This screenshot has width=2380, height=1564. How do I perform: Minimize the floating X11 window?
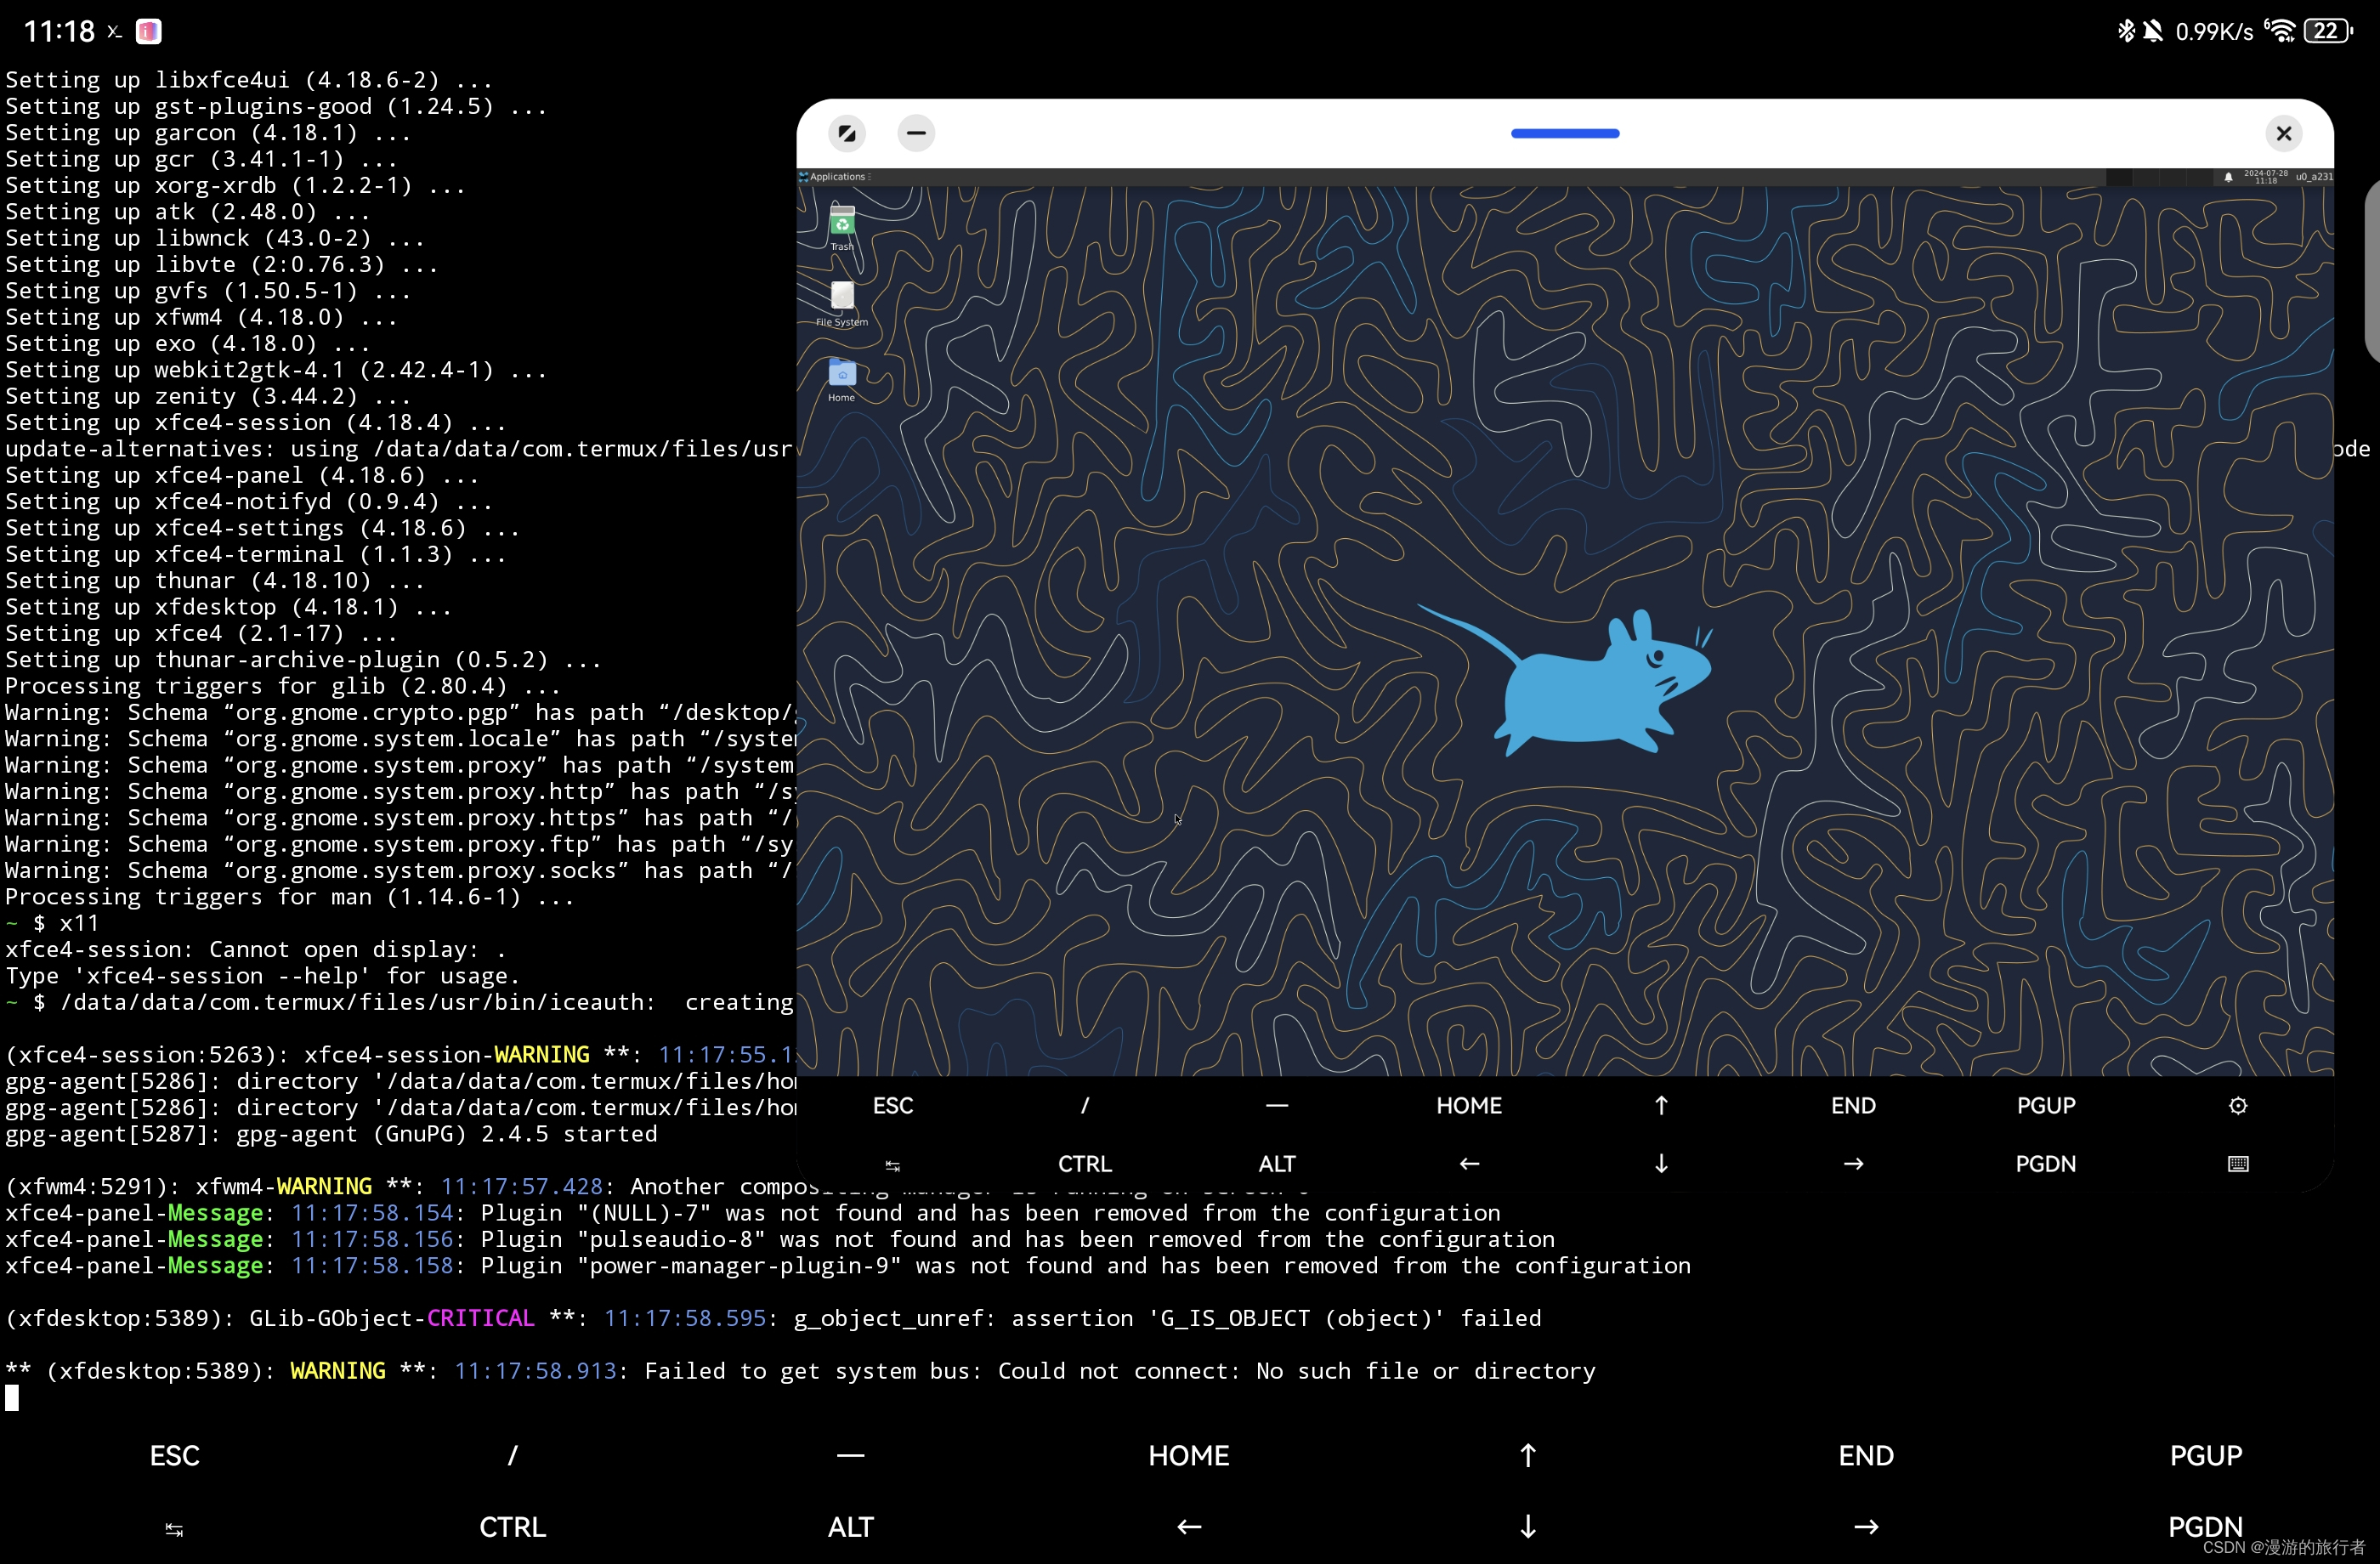point(916,133)
